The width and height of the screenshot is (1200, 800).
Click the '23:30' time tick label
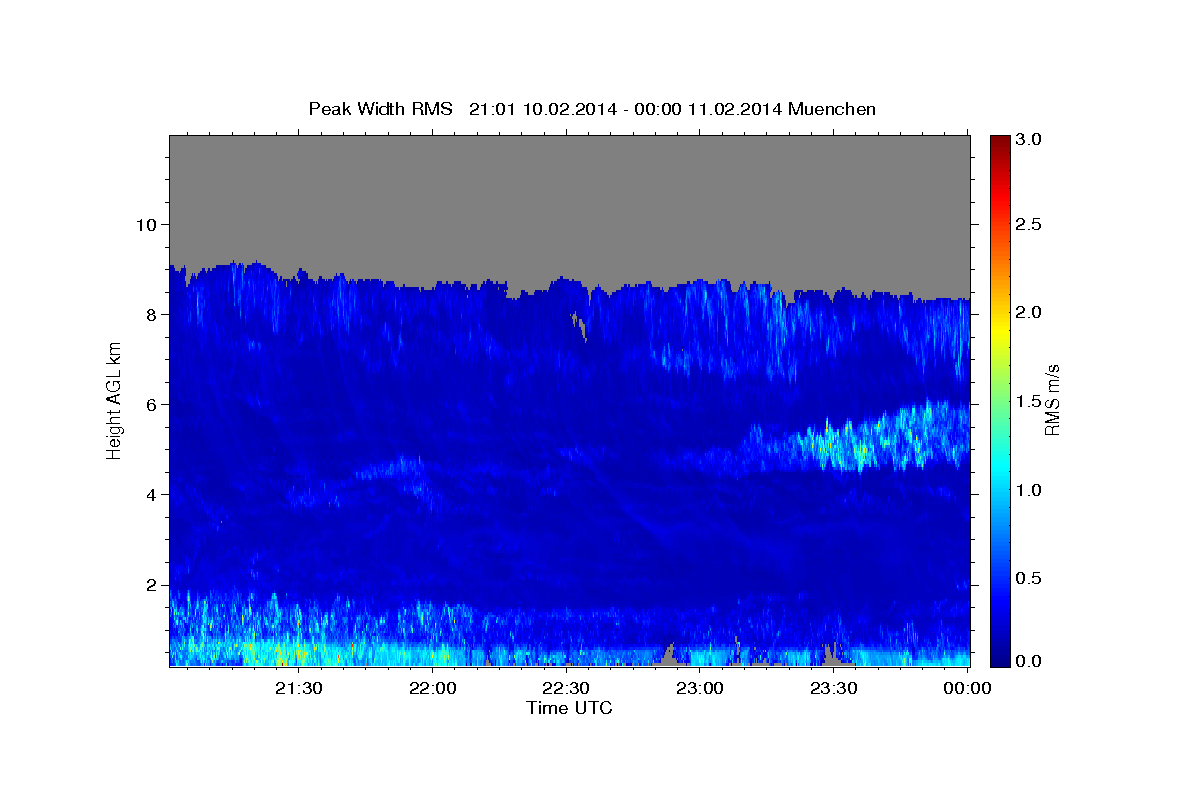coord(833,688)
